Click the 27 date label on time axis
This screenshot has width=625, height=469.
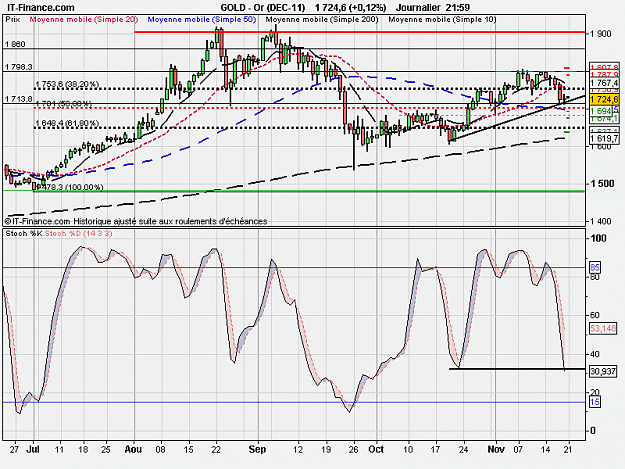[14, 449]
